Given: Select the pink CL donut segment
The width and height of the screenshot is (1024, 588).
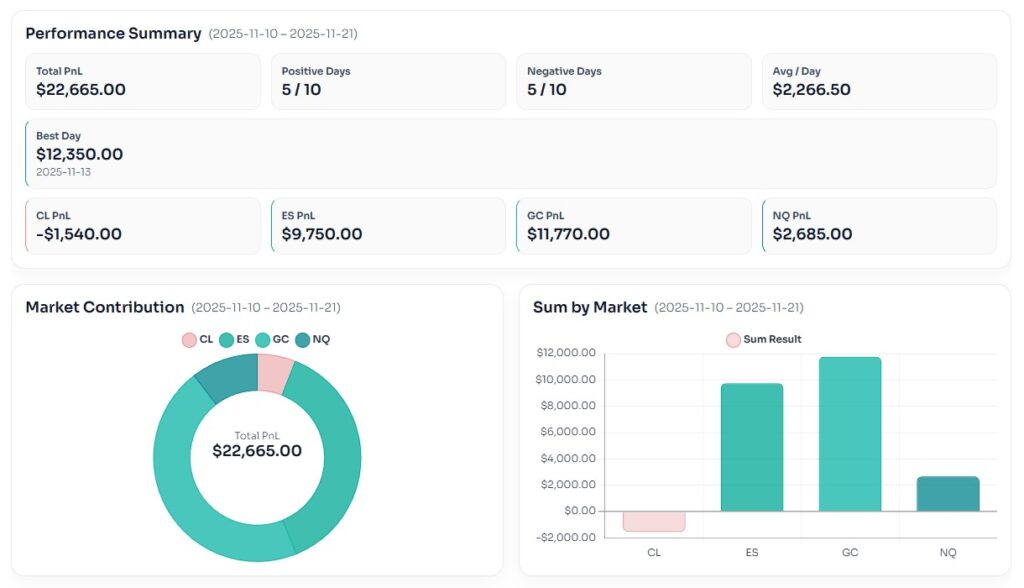Looking at the screenshot, I should click(274, 372).
